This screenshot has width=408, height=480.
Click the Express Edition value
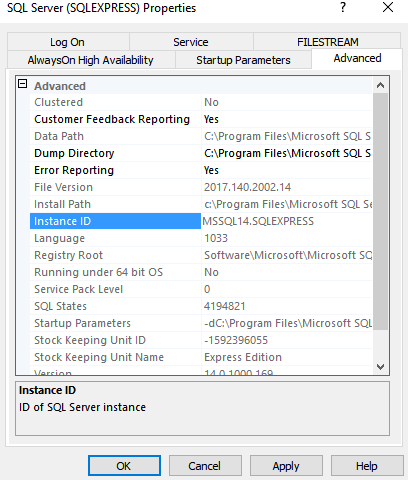coord(243,357)
